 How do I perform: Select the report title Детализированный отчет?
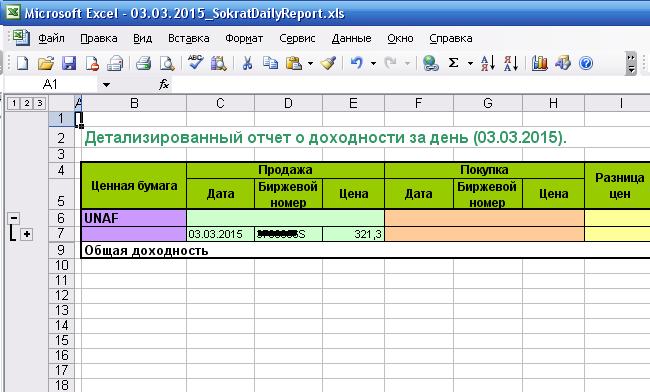(x=325, y=138)
